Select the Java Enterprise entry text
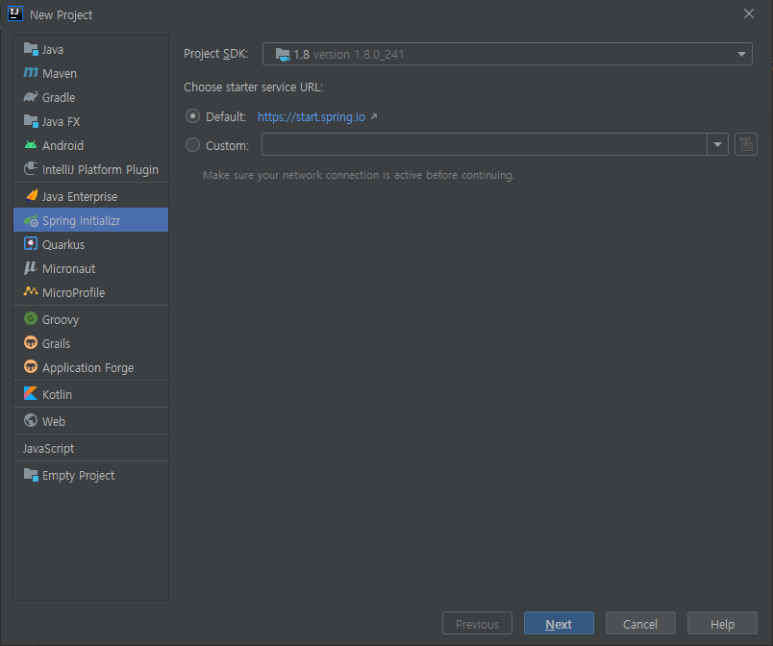The height and width of the screenshot is (646, 773). [x=80, y=197]
